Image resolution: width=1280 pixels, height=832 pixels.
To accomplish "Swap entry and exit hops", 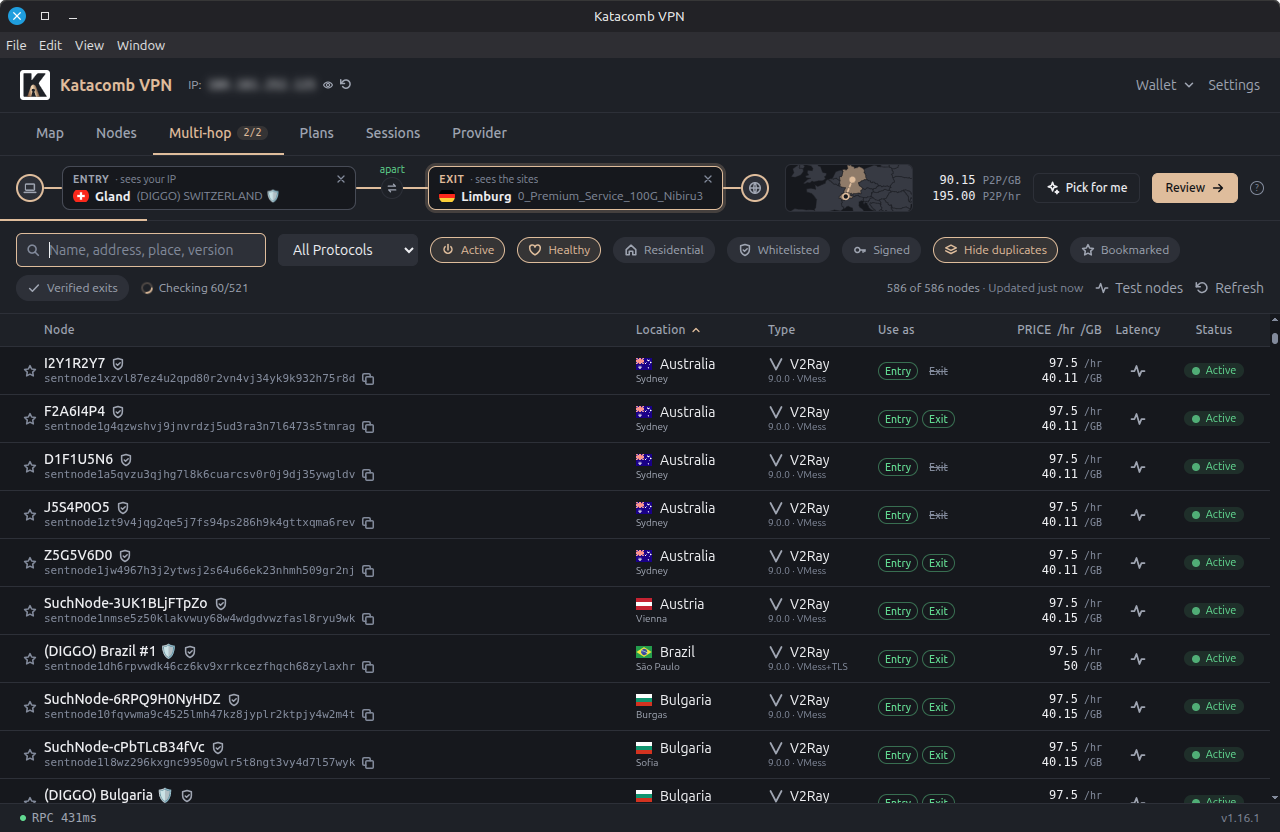I will click(392, 188).
